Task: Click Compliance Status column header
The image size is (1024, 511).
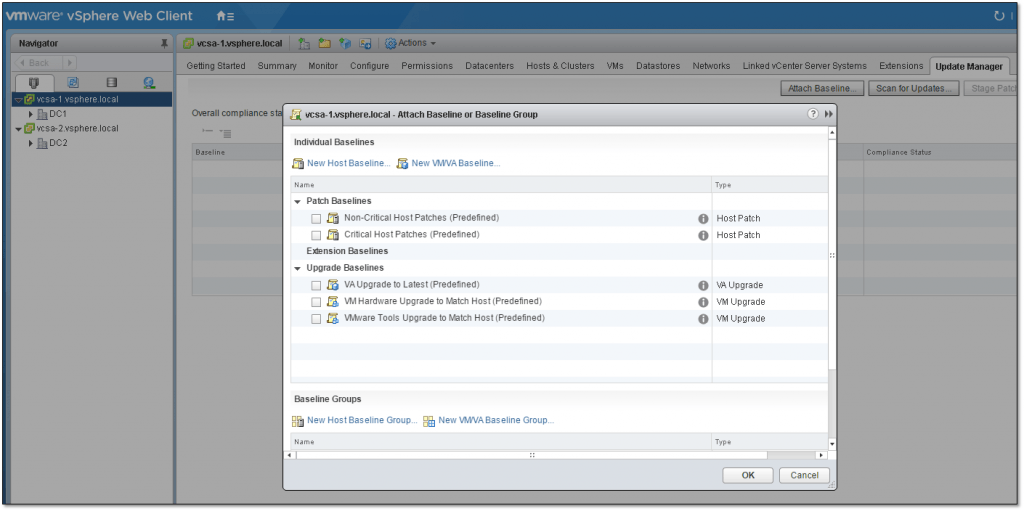Action: click(940, 152)
